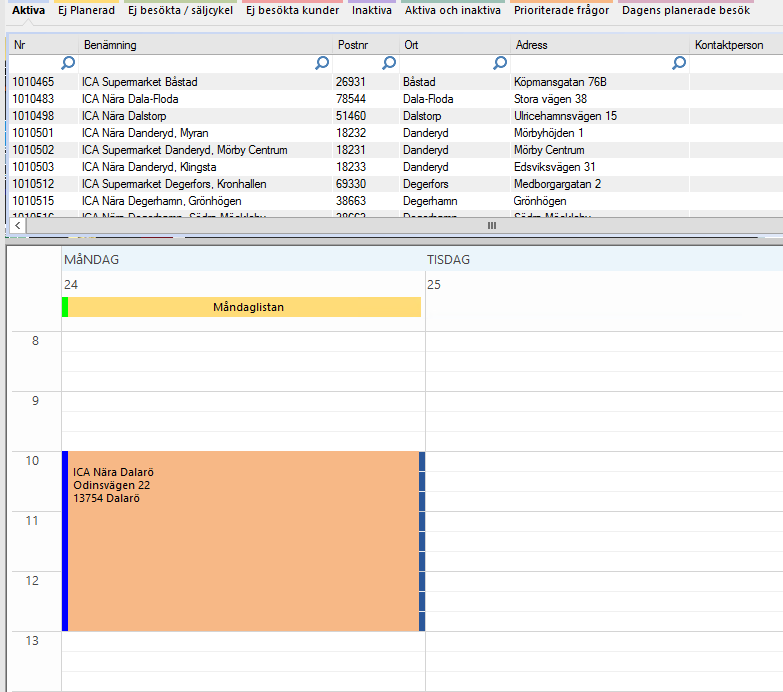The image size is (783, 692).
Task: Click Ort cell Dalstorp
Action: point(422,116)
